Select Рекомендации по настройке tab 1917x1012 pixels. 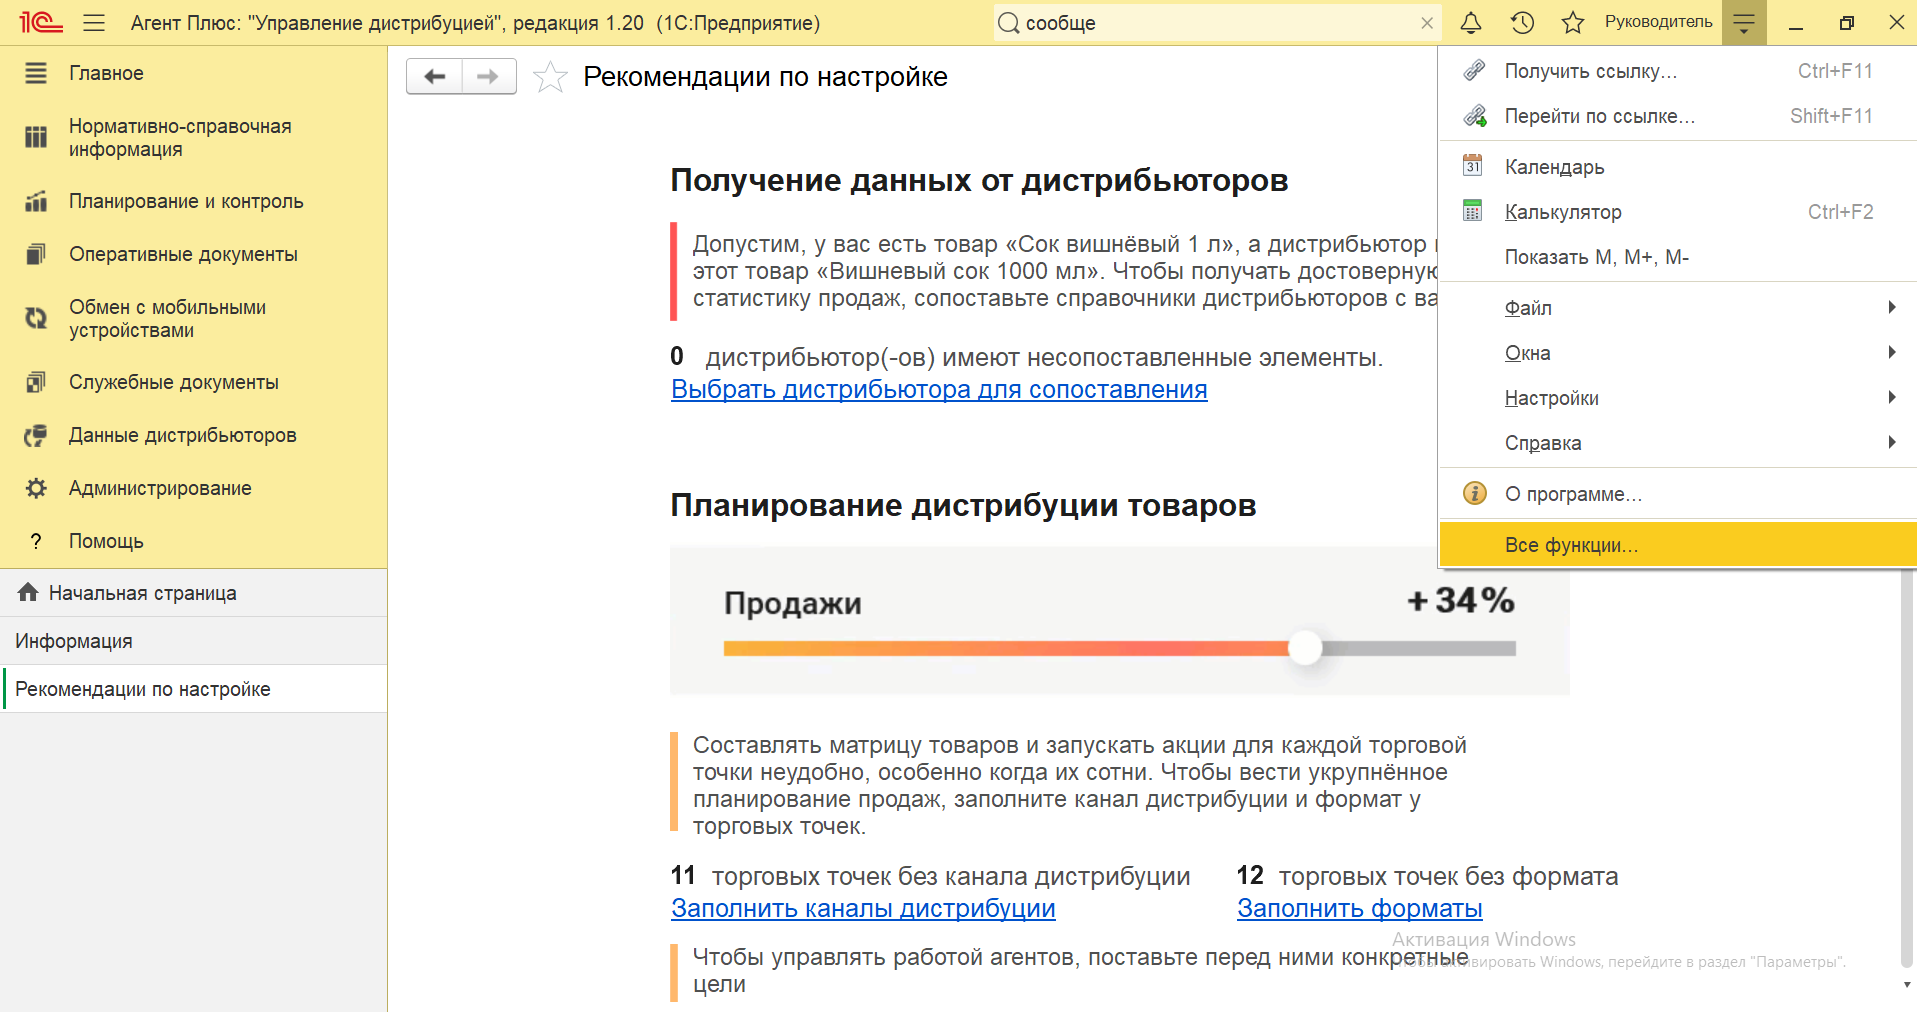pyautogui.click(x=193, y=689)
